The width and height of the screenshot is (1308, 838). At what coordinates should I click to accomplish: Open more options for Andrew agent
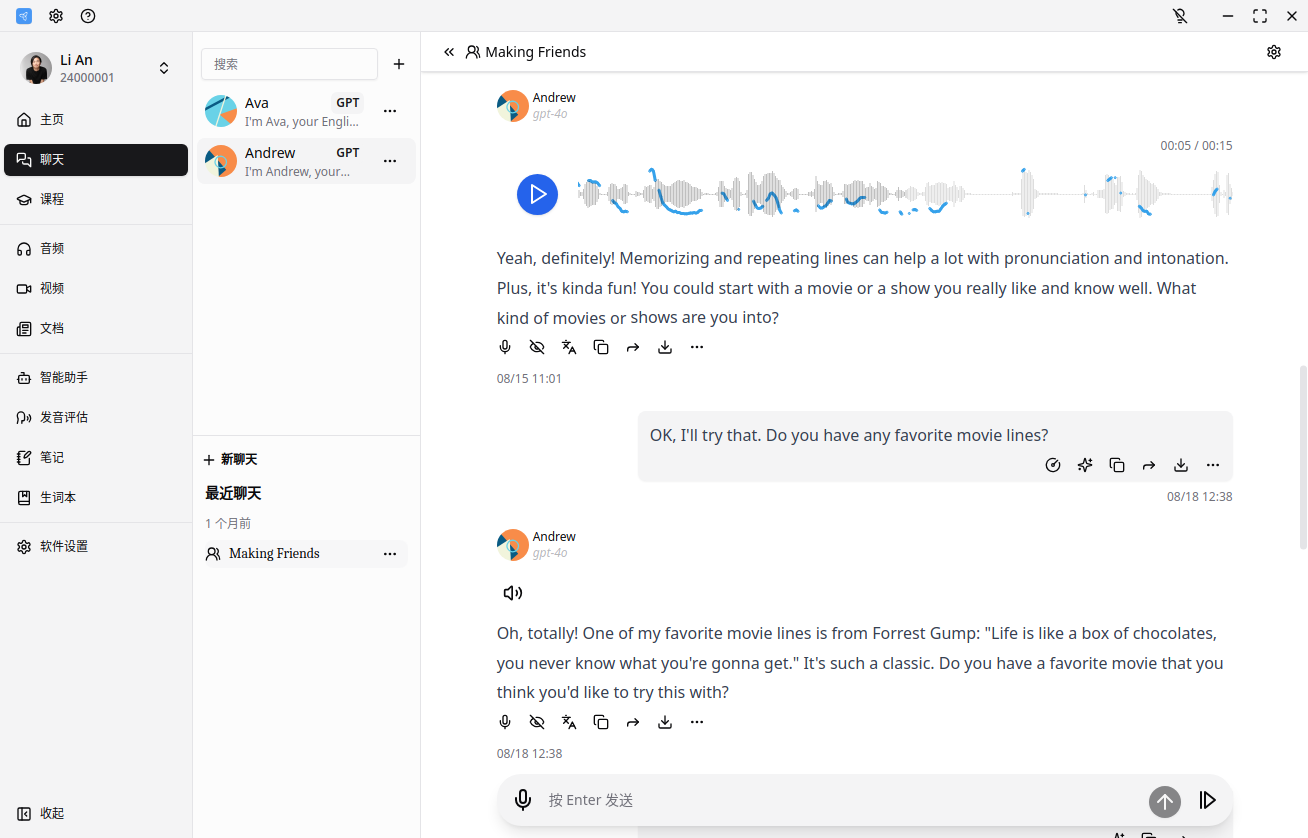[x=390, y=161]
